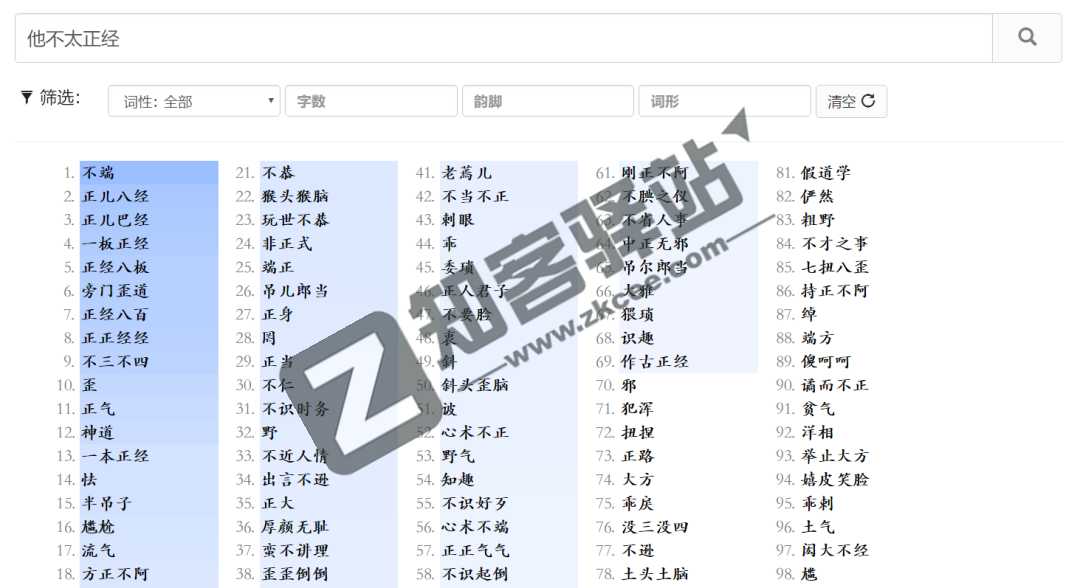Viewport: 1080px width, 588px height.
Task: Click the magnifying glass search icon
Action: click(1027, 37)
